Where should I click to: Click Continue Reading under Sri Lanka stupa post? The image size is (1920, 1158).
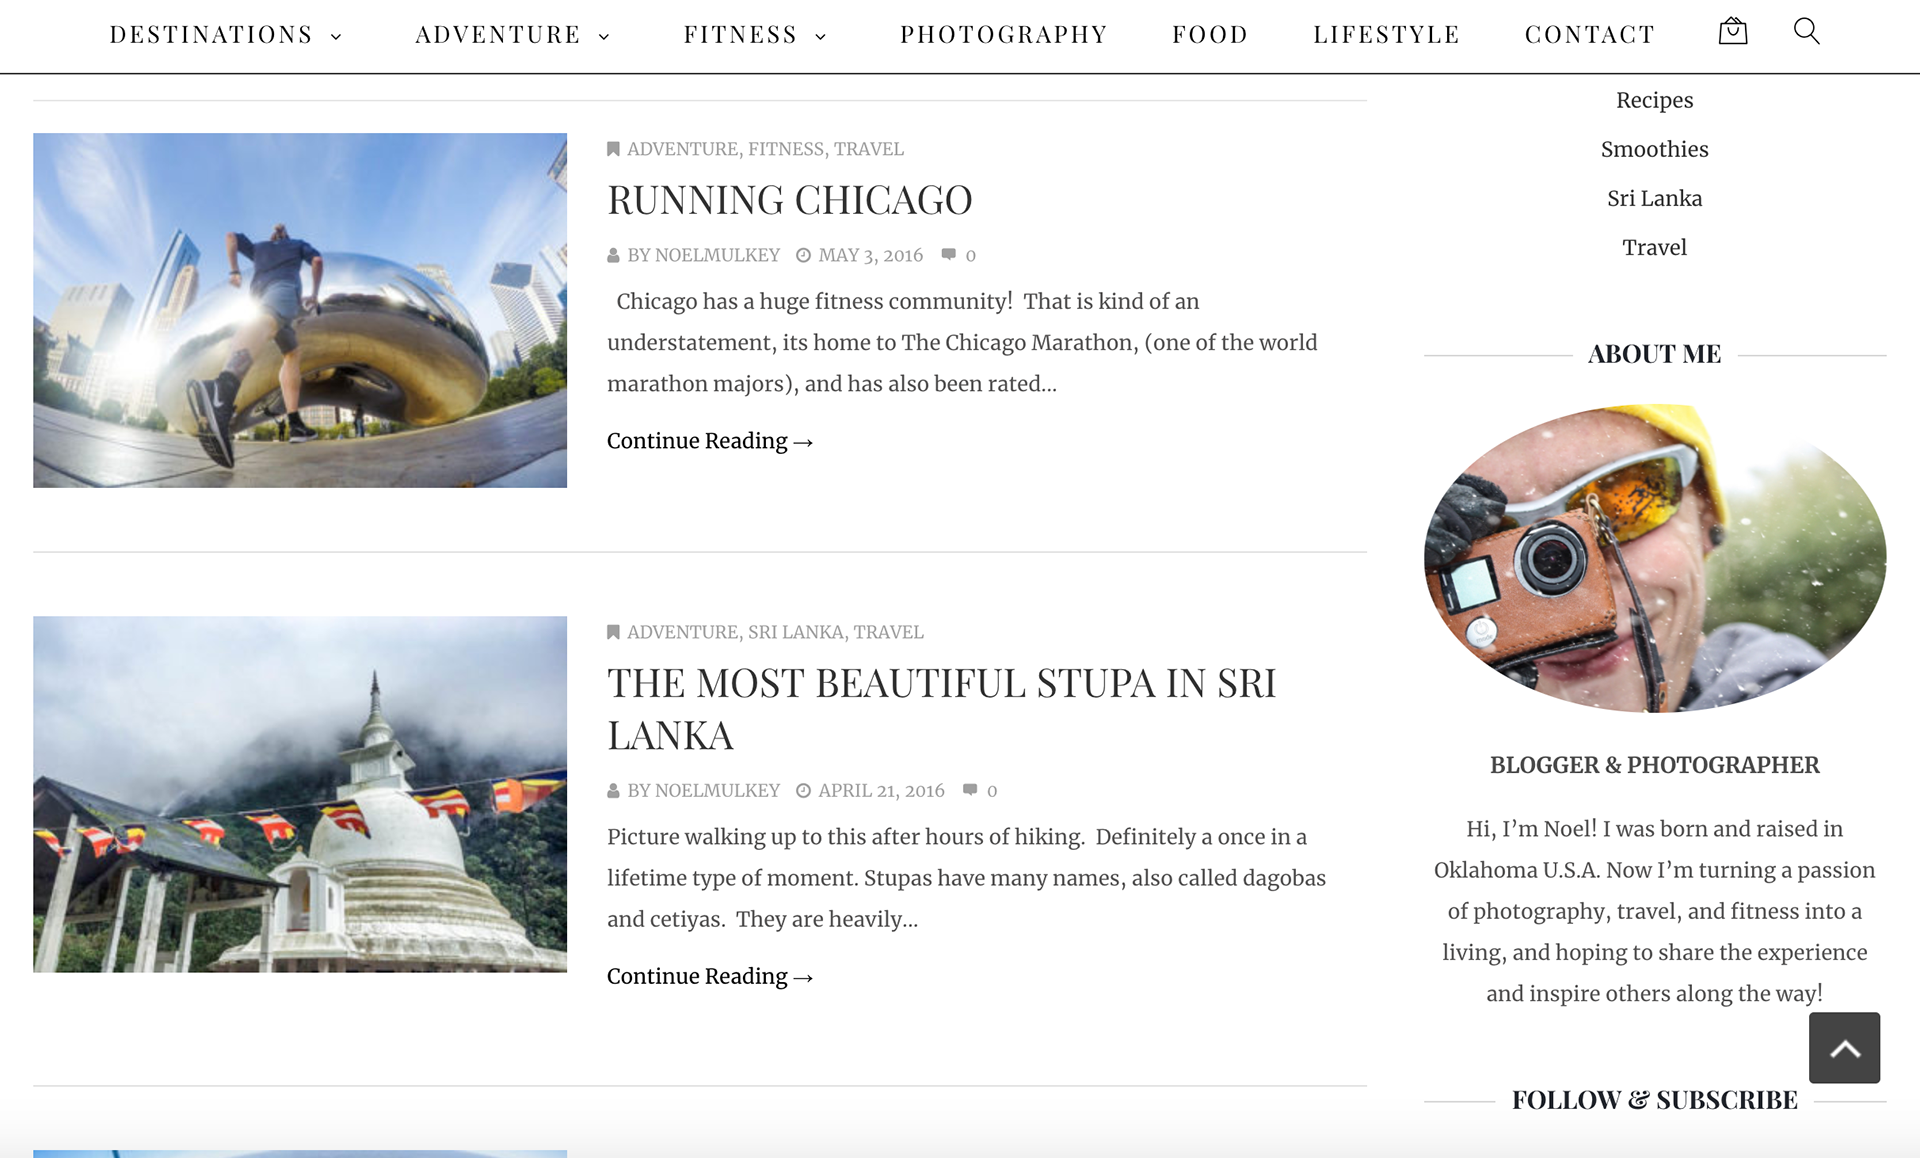coord(710,976)
